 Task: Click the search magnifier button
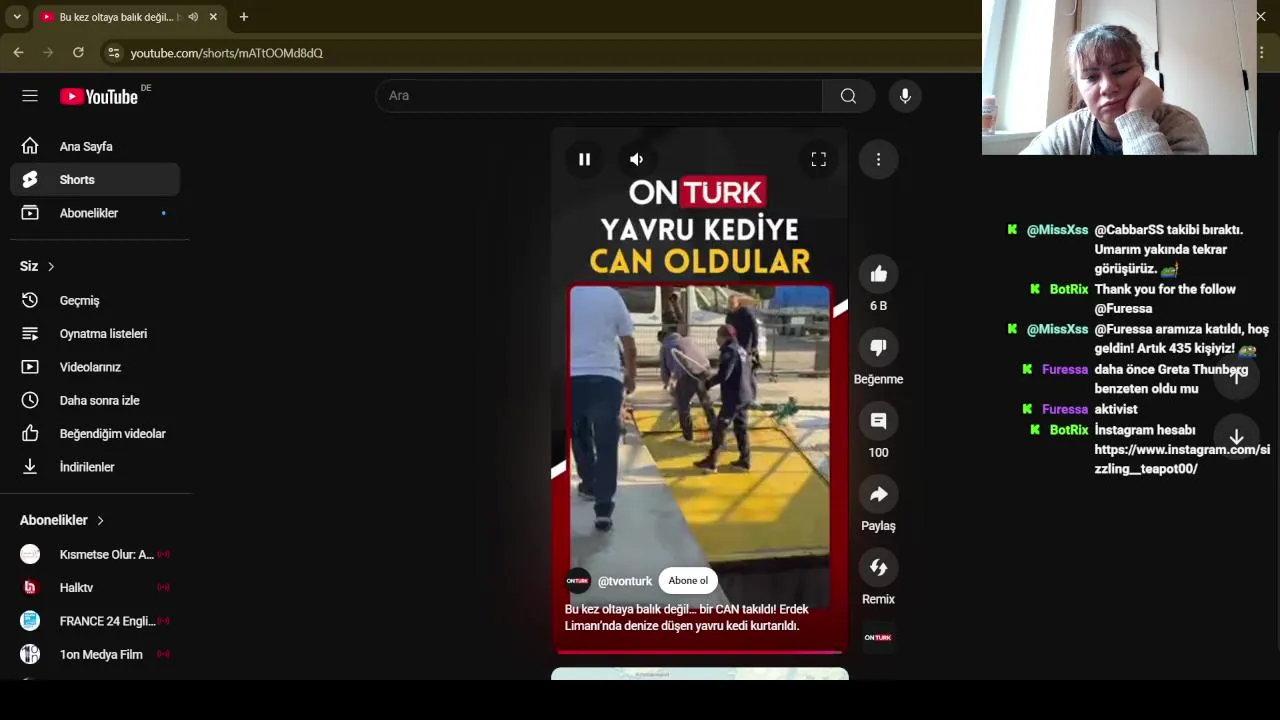click(848, 96)
